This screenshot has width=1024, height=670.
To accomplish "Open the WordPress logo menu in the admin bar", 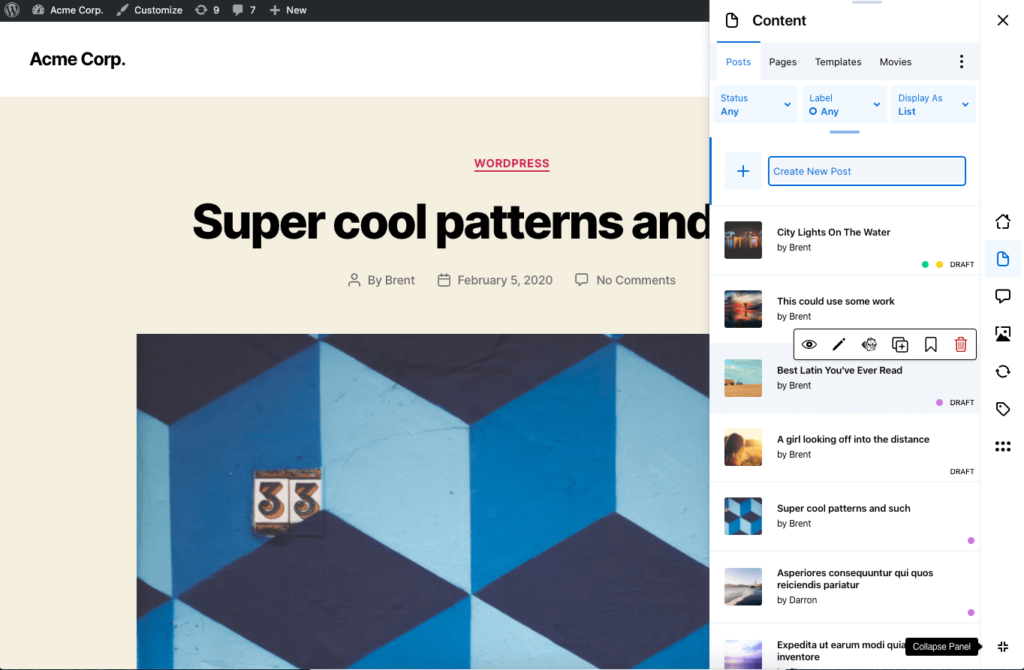I will [11, 10].
